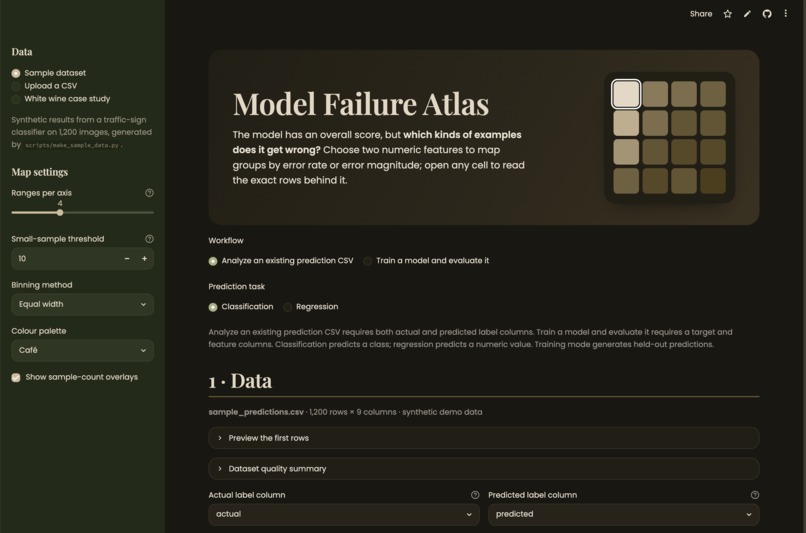Open the Colour palette dropdown

(82, 350)
